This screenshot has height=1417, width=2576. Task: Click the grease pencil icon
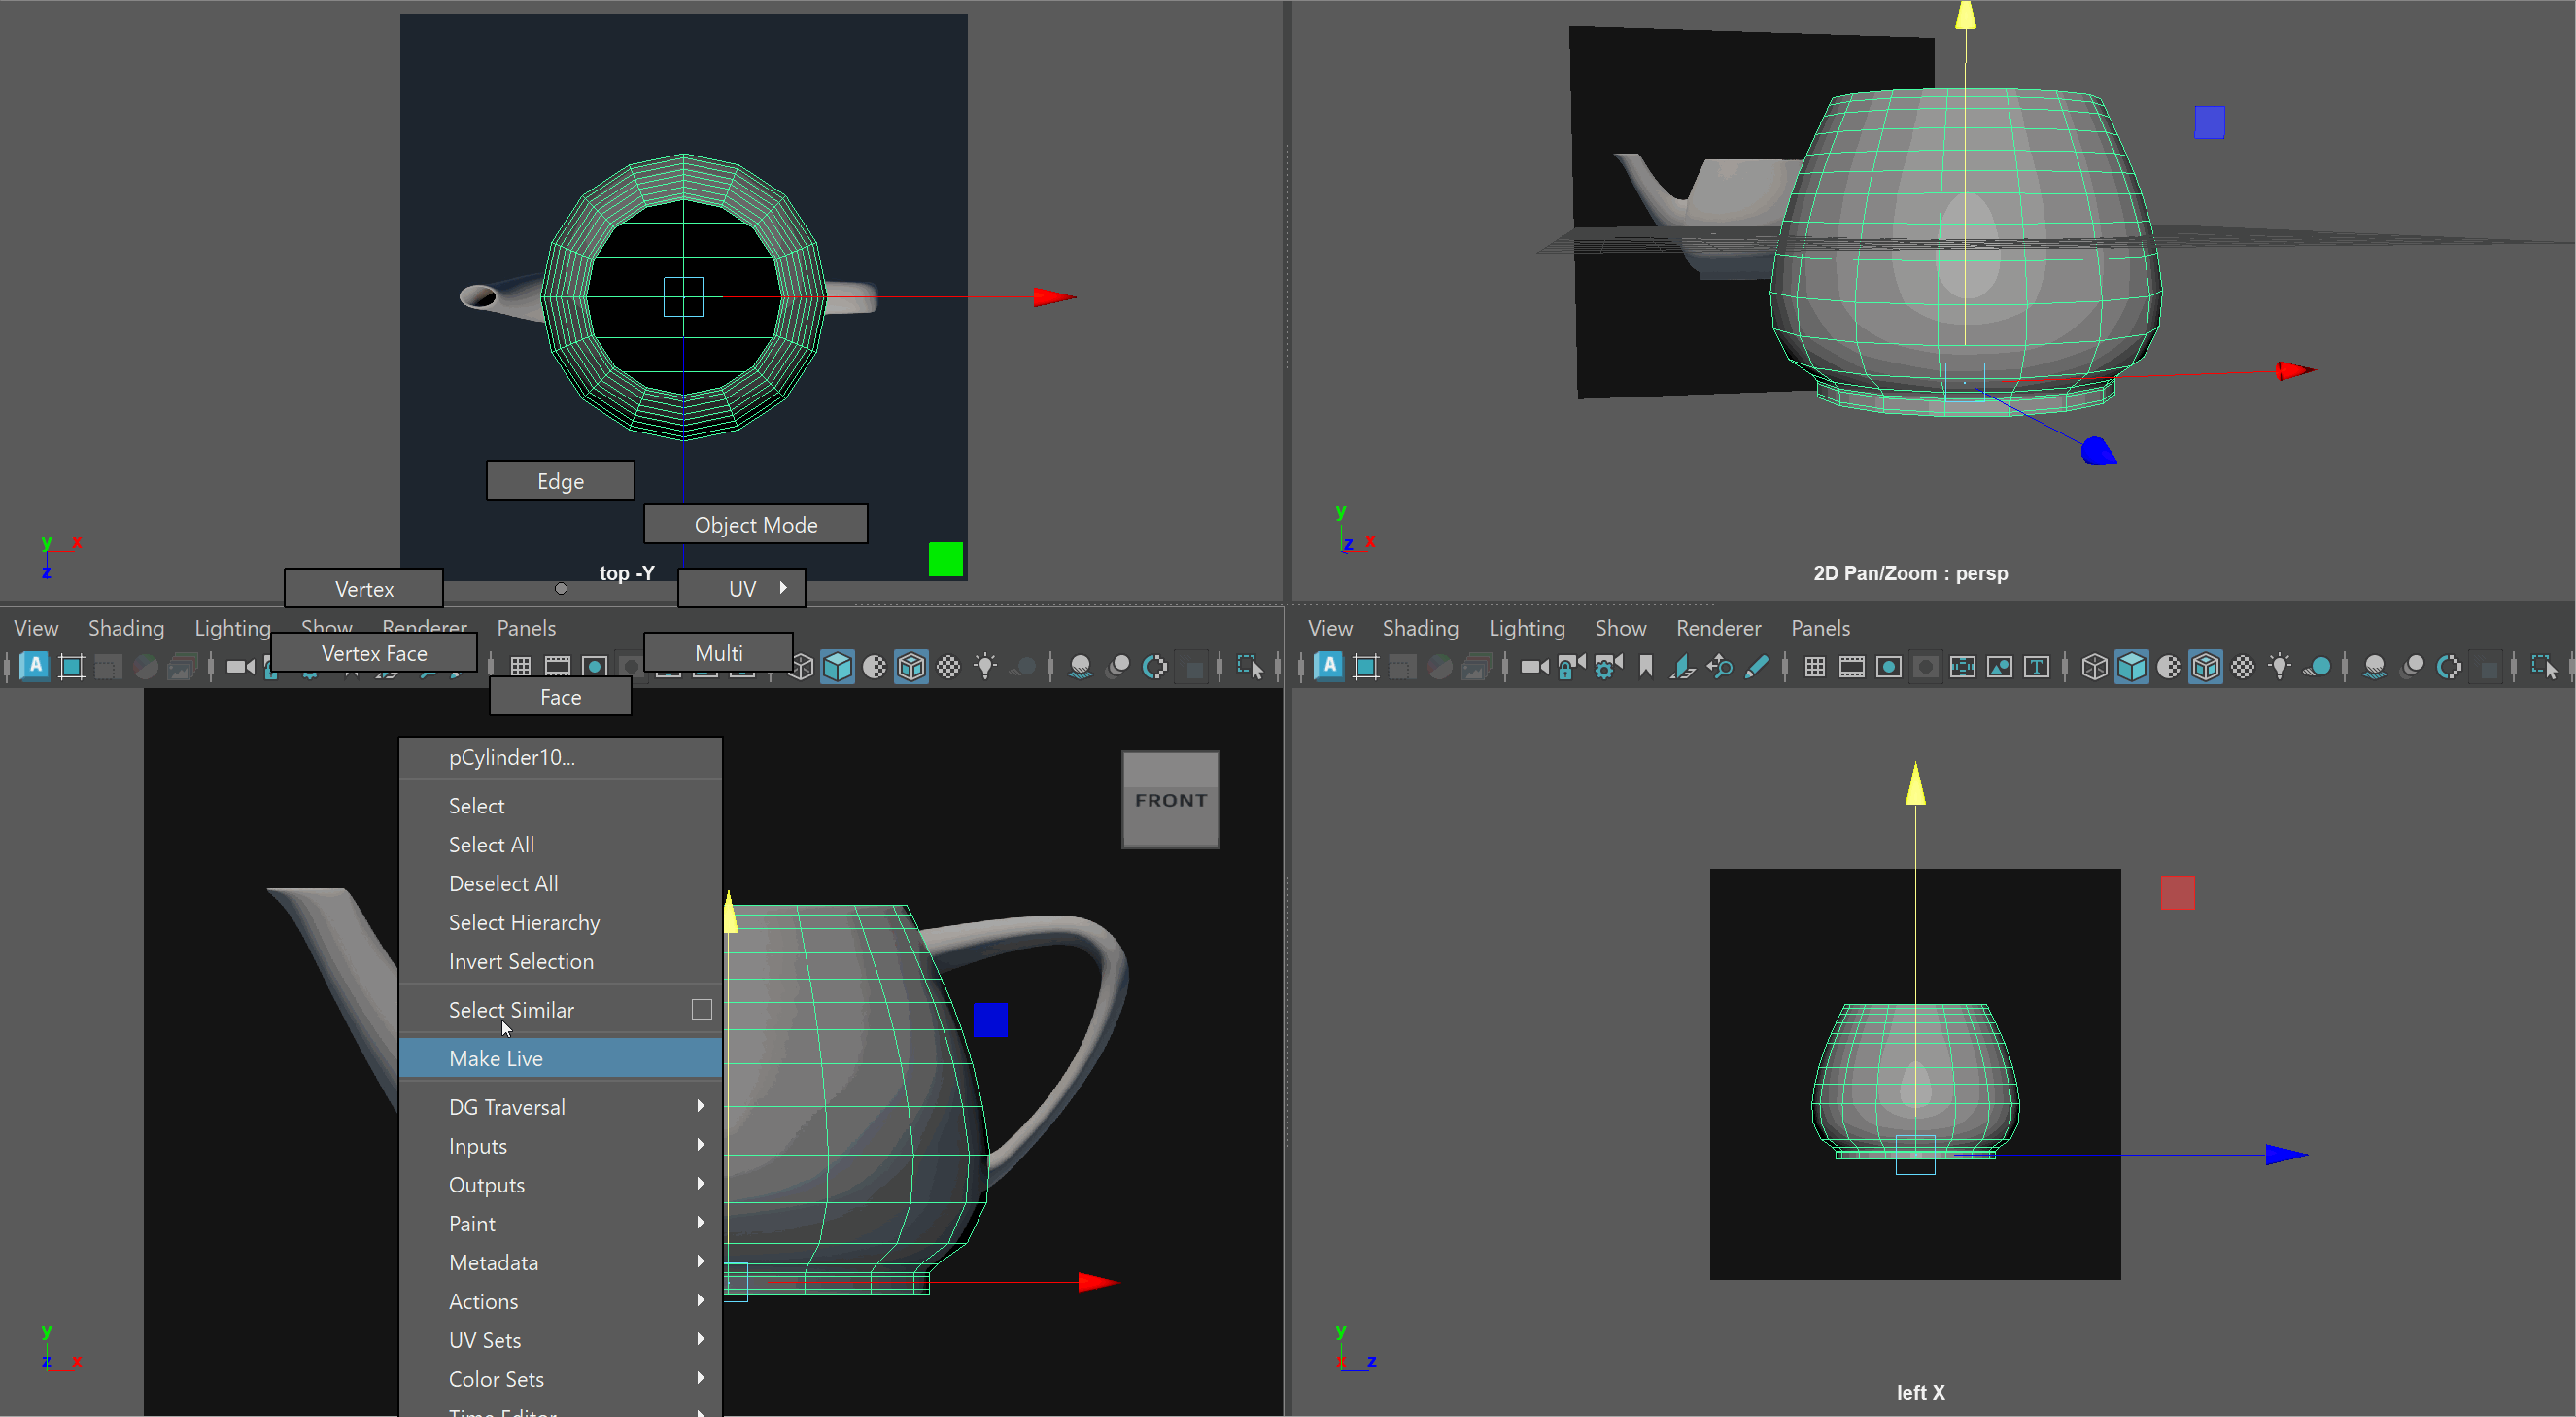coord(1756,667)
